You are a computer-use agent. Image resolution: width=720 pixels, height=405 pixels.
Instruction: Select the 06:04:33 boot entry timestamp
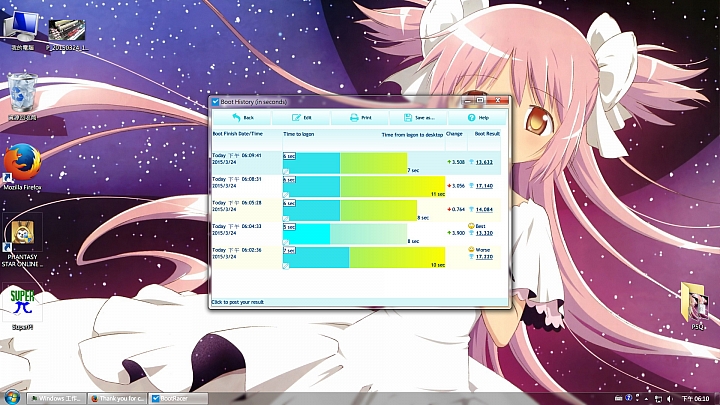click(236, 230)
